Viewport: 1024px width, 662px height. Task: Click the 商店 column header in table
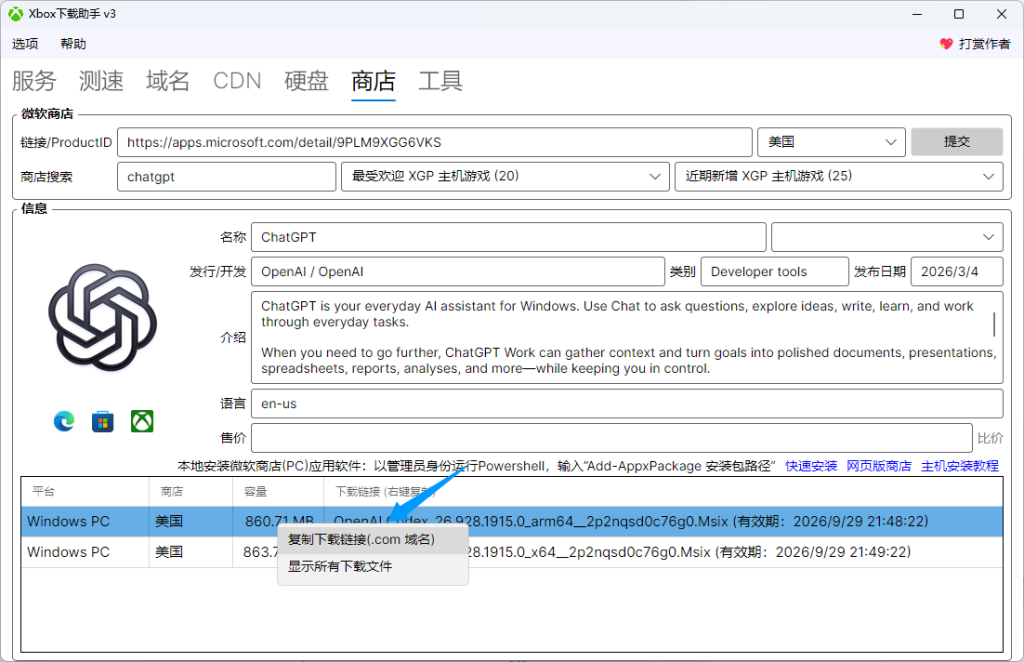[191, 492]
